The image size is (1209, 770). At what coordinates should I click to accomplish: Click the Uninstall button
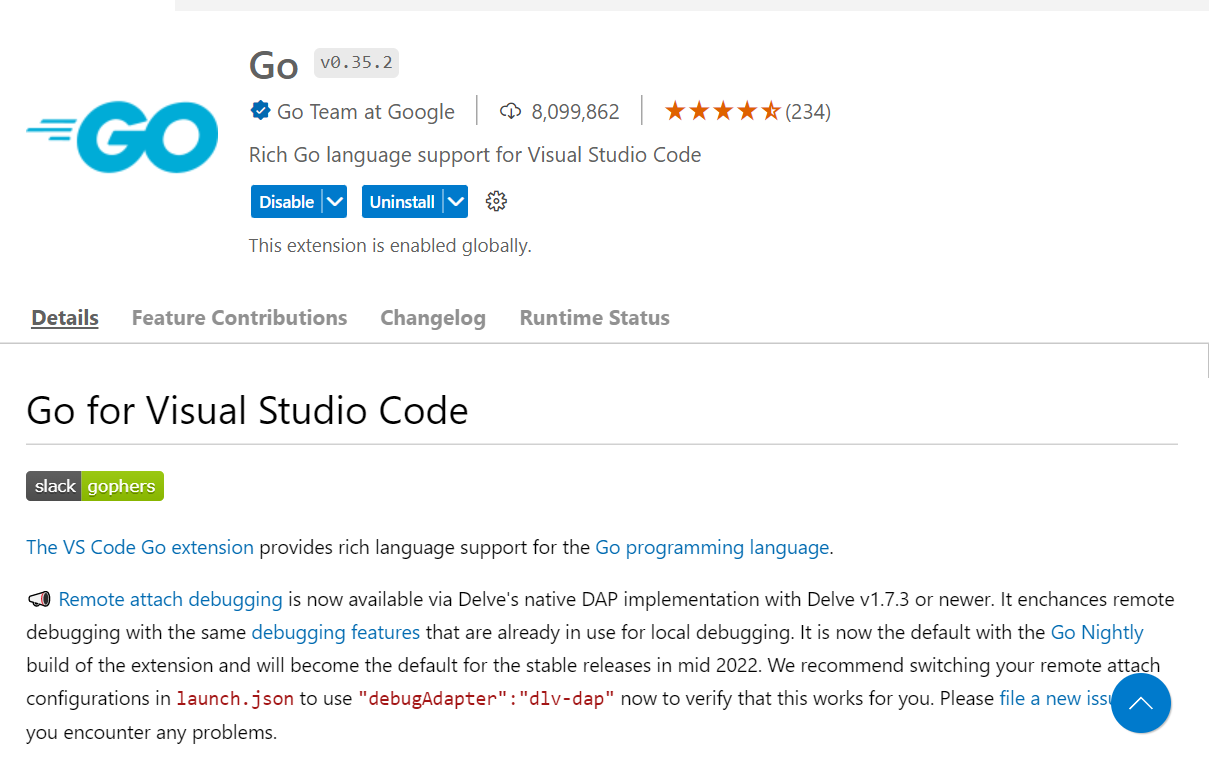coord(402,202)
